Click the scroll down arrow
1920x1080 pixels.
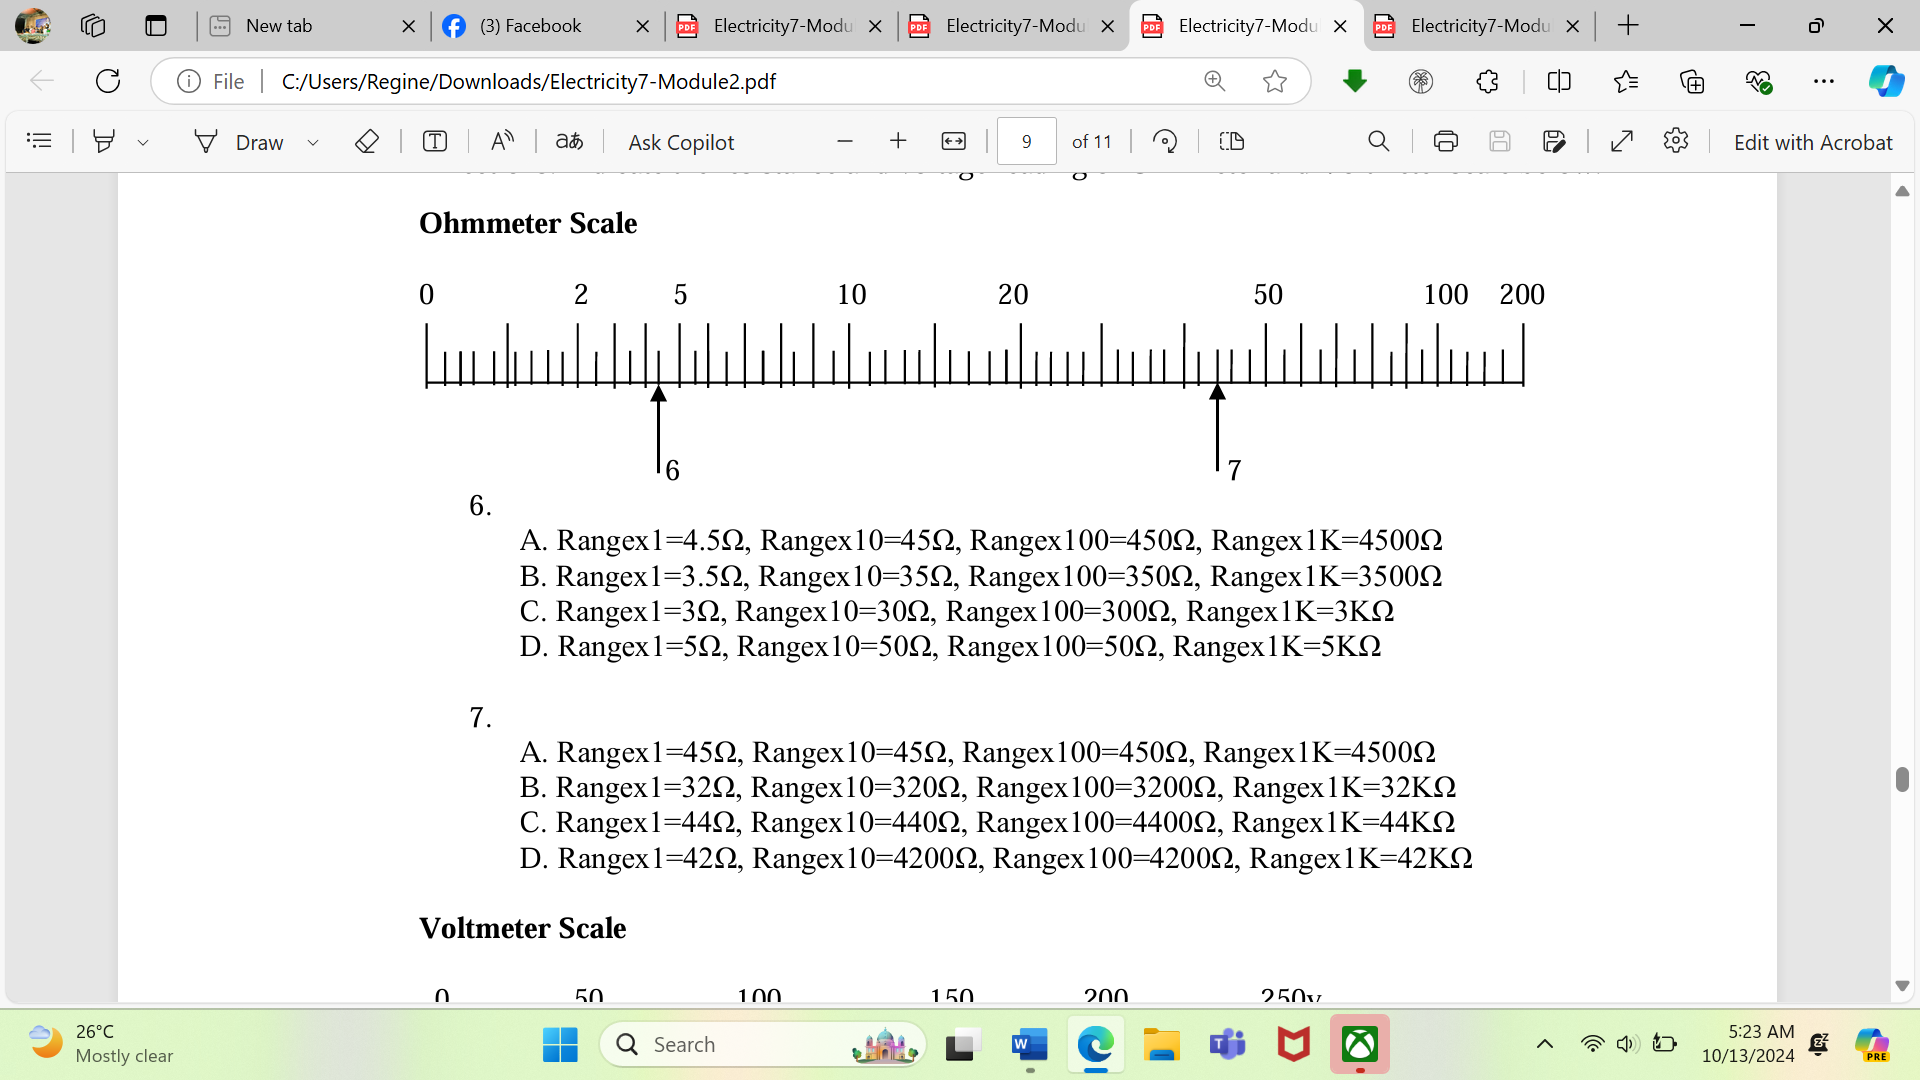point(1902,986)
